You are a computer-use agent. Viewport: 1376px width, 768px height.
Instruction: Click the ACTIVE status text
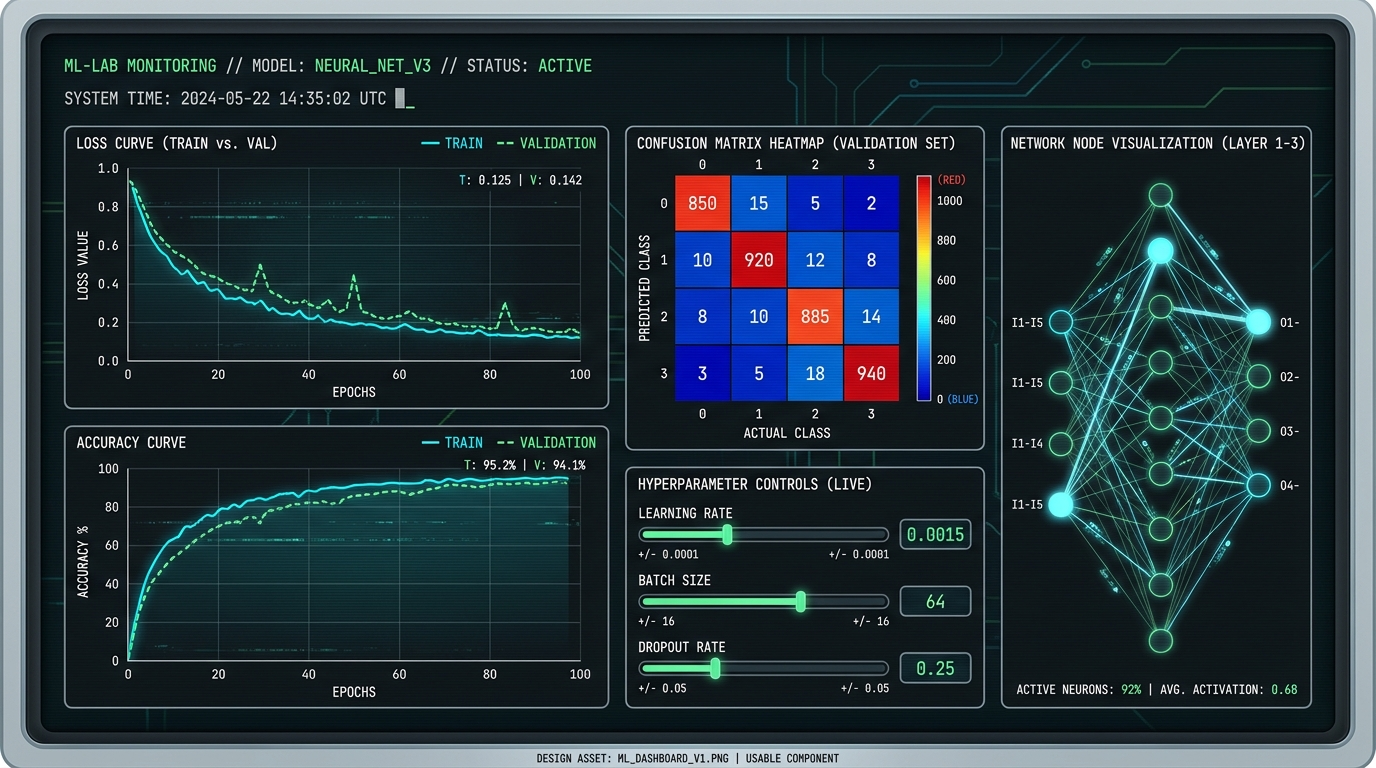565,66
